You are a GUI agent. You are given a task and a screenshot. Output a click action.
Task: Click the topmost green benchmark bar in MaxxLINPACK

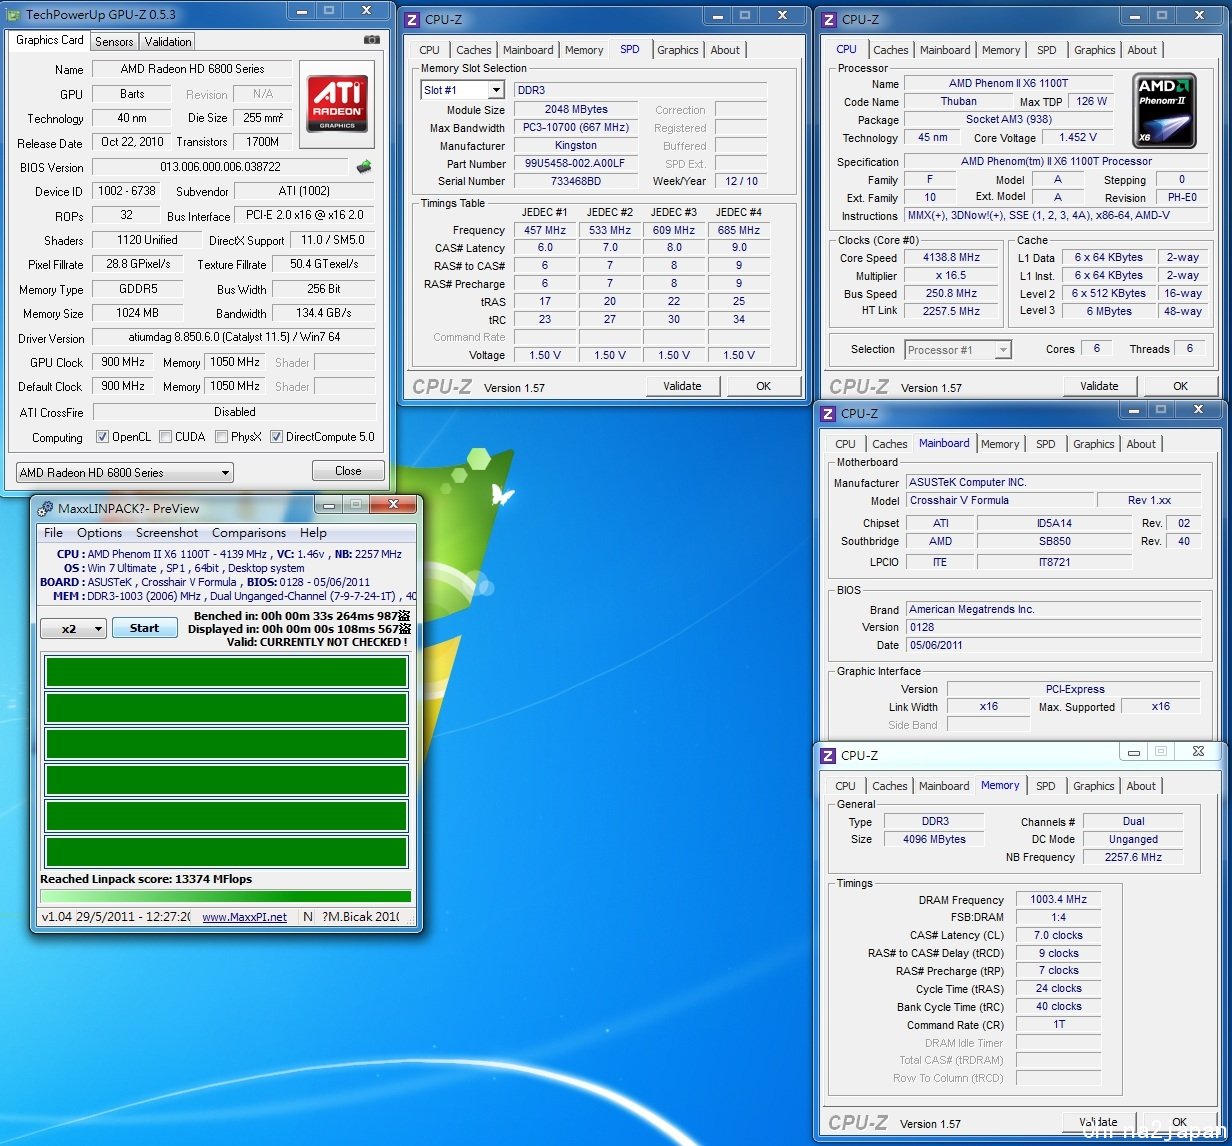point(226,673)
